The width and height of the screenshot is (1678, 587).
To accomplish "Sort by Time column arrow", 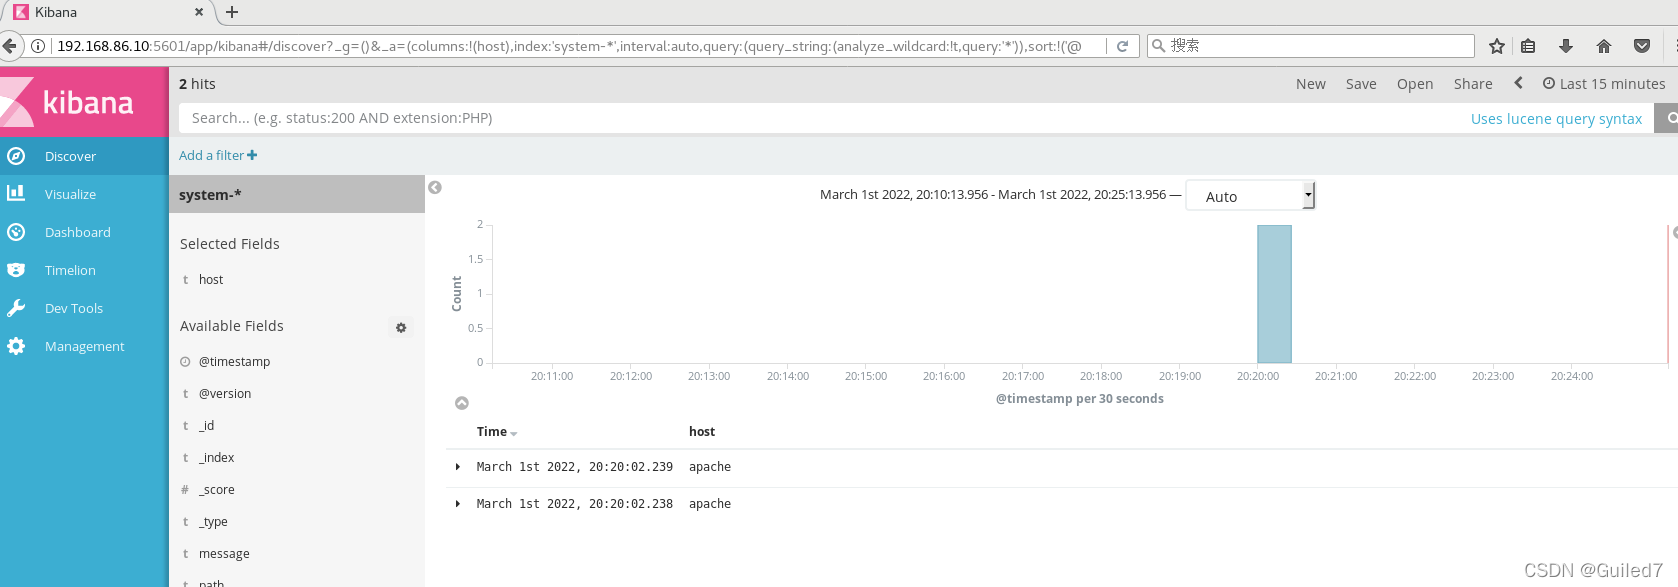I will coord(514,433).
